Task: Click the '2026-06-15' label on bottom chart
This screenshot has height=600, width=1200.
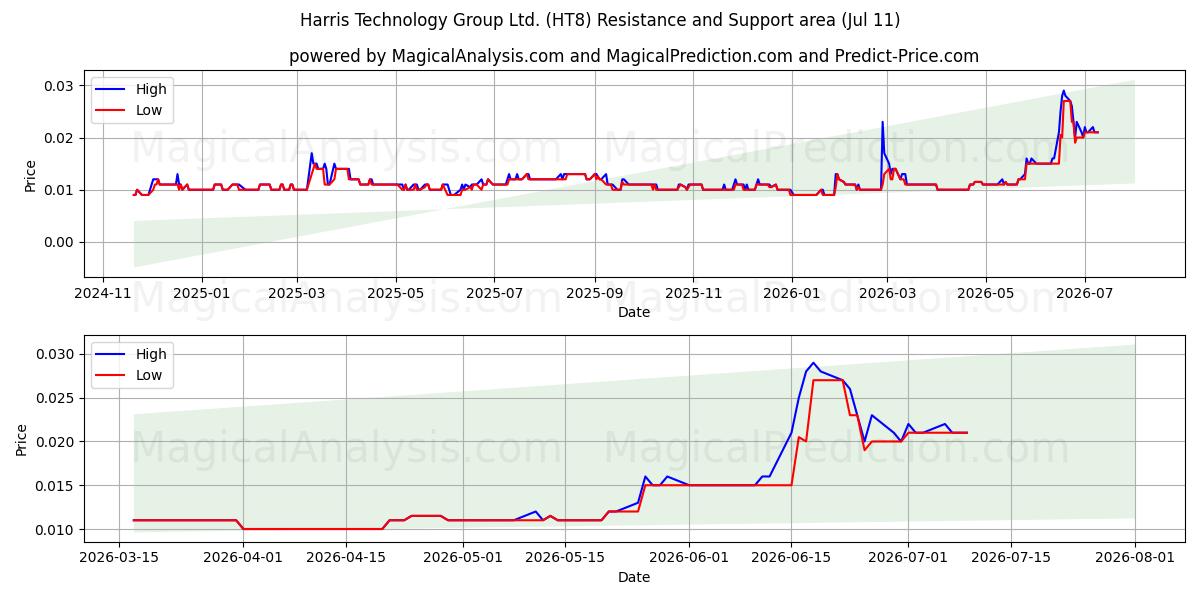Action: (791, 559)
